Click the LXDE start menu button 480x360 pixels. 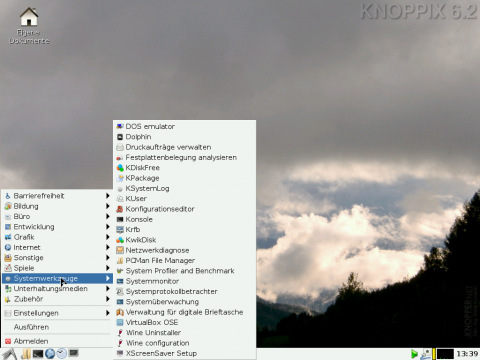coord(9,354)
